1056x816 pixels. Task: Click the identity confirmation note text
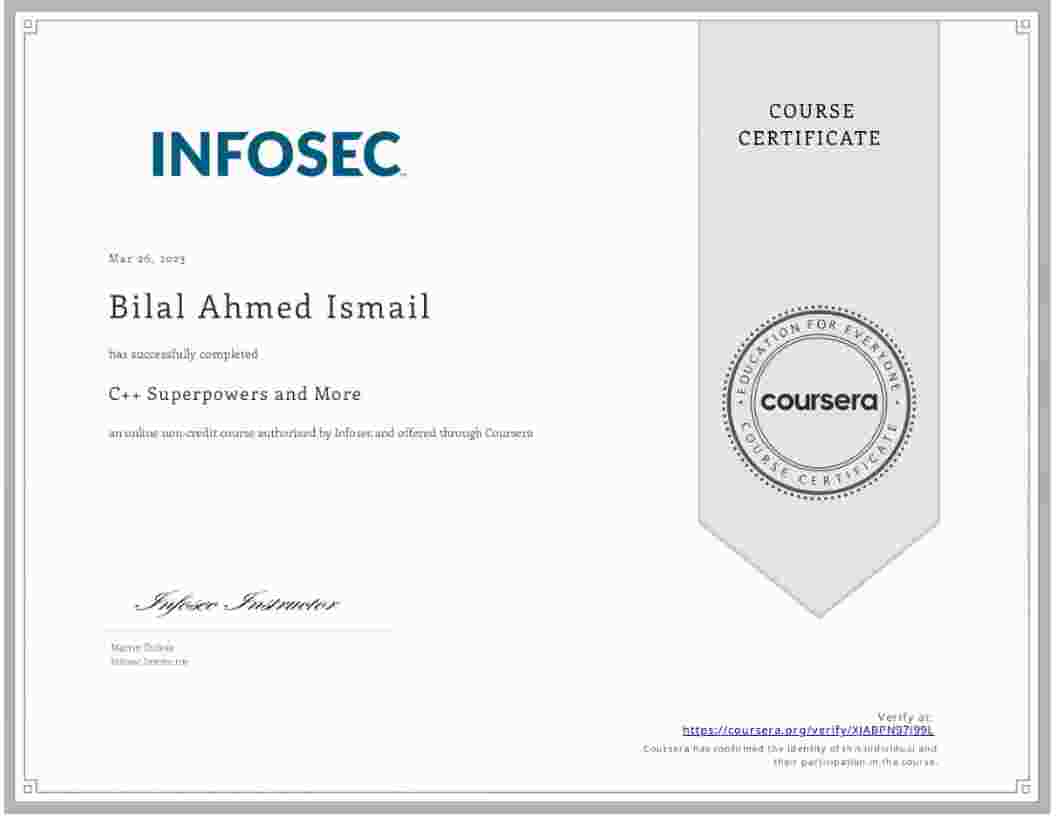[x=790, y=755]
